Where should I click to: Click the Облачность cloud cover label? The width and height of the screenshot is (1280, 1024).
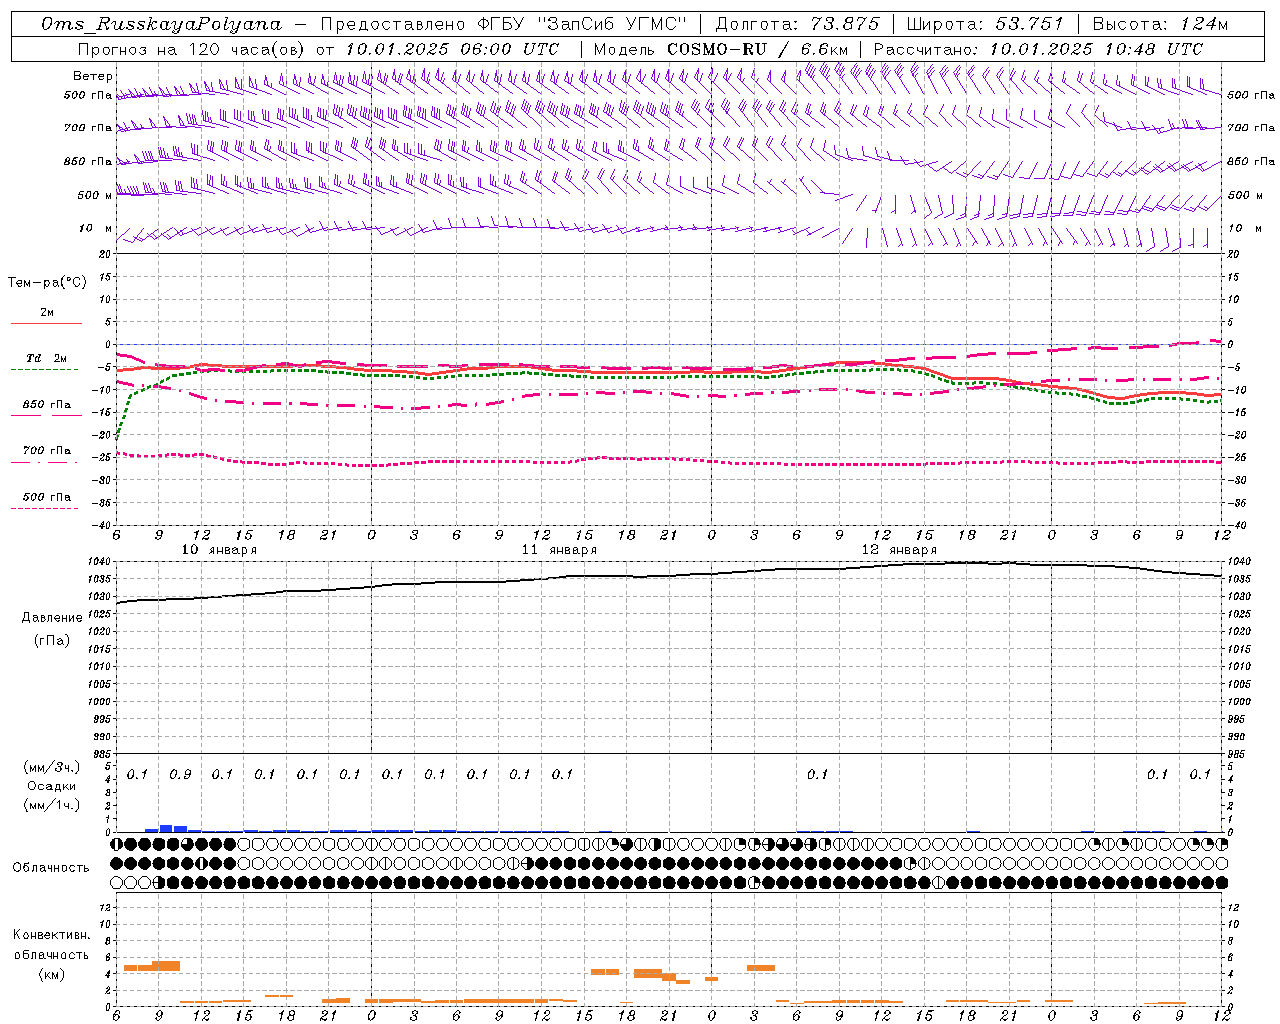tap(51, 867)
